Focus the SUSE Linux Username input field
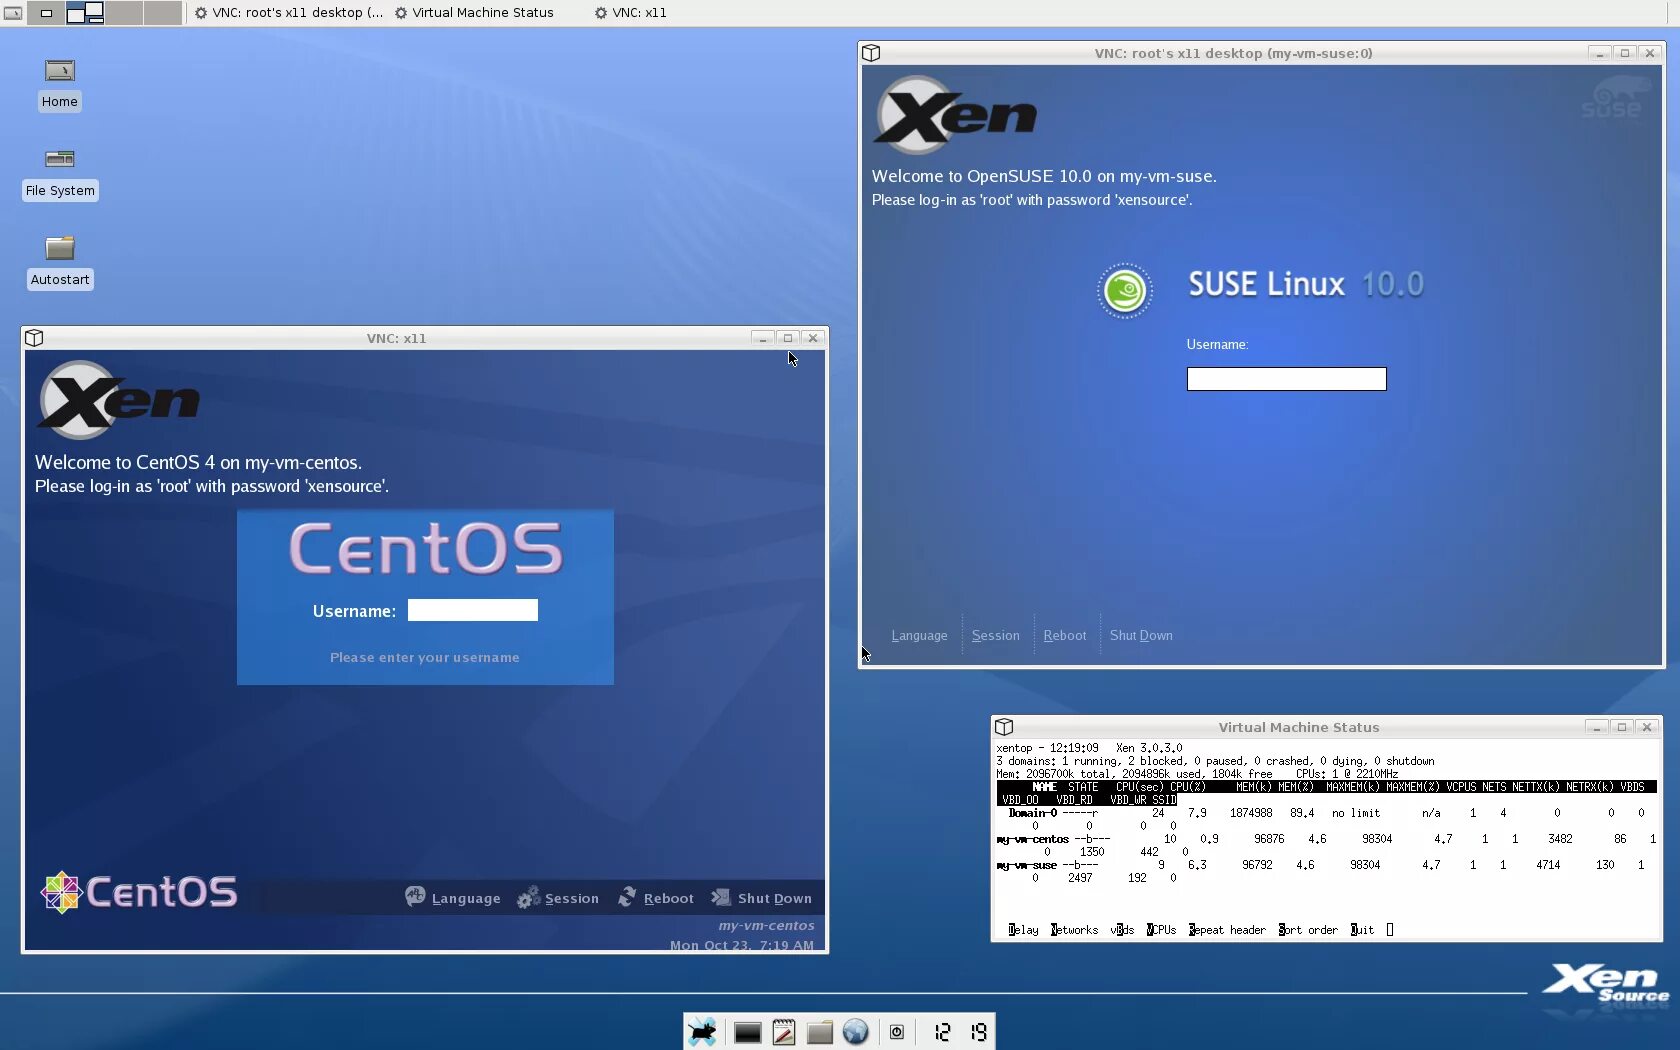1680x1050 pixels. 1286,379
